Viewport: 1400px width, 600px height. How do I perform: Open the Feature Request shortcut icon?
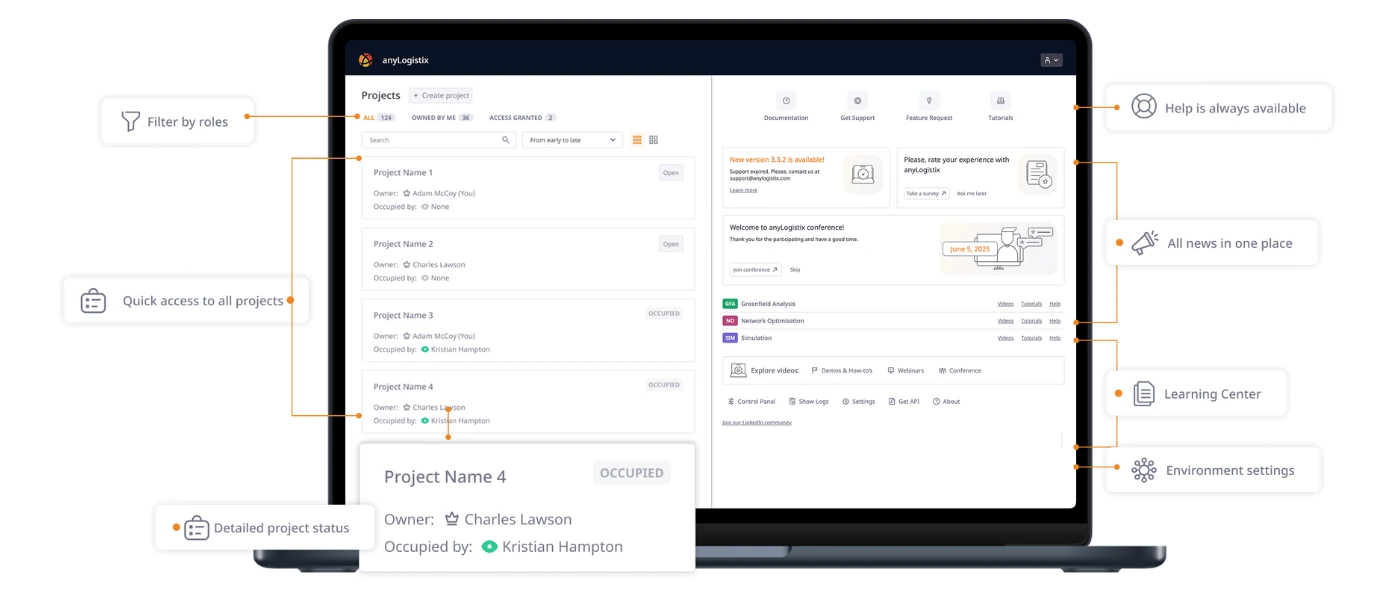coord(929,101)
